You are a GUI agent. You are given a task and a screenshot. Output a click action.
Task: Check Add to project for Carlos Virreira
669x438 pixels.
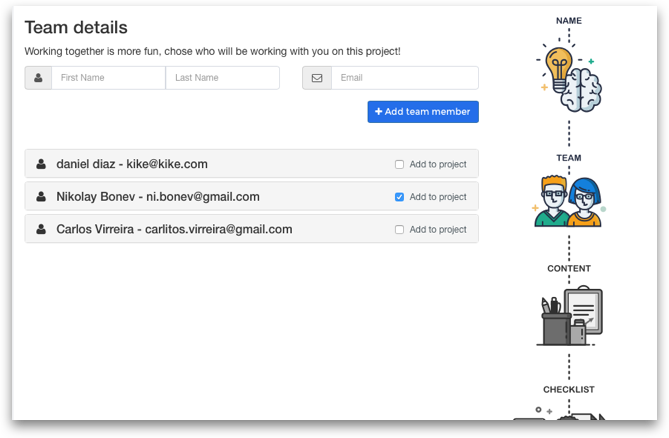pyautogui.click(x=399, y=229)
